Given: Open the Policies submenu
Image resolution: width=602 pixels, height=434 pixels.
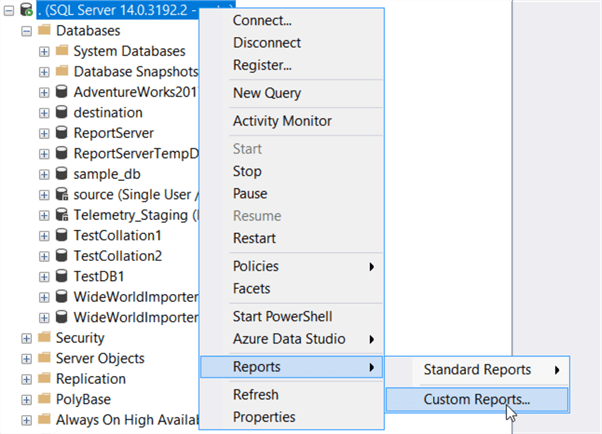Looking at the screenshot, I should pyautogui.click(x=292, y=266).
